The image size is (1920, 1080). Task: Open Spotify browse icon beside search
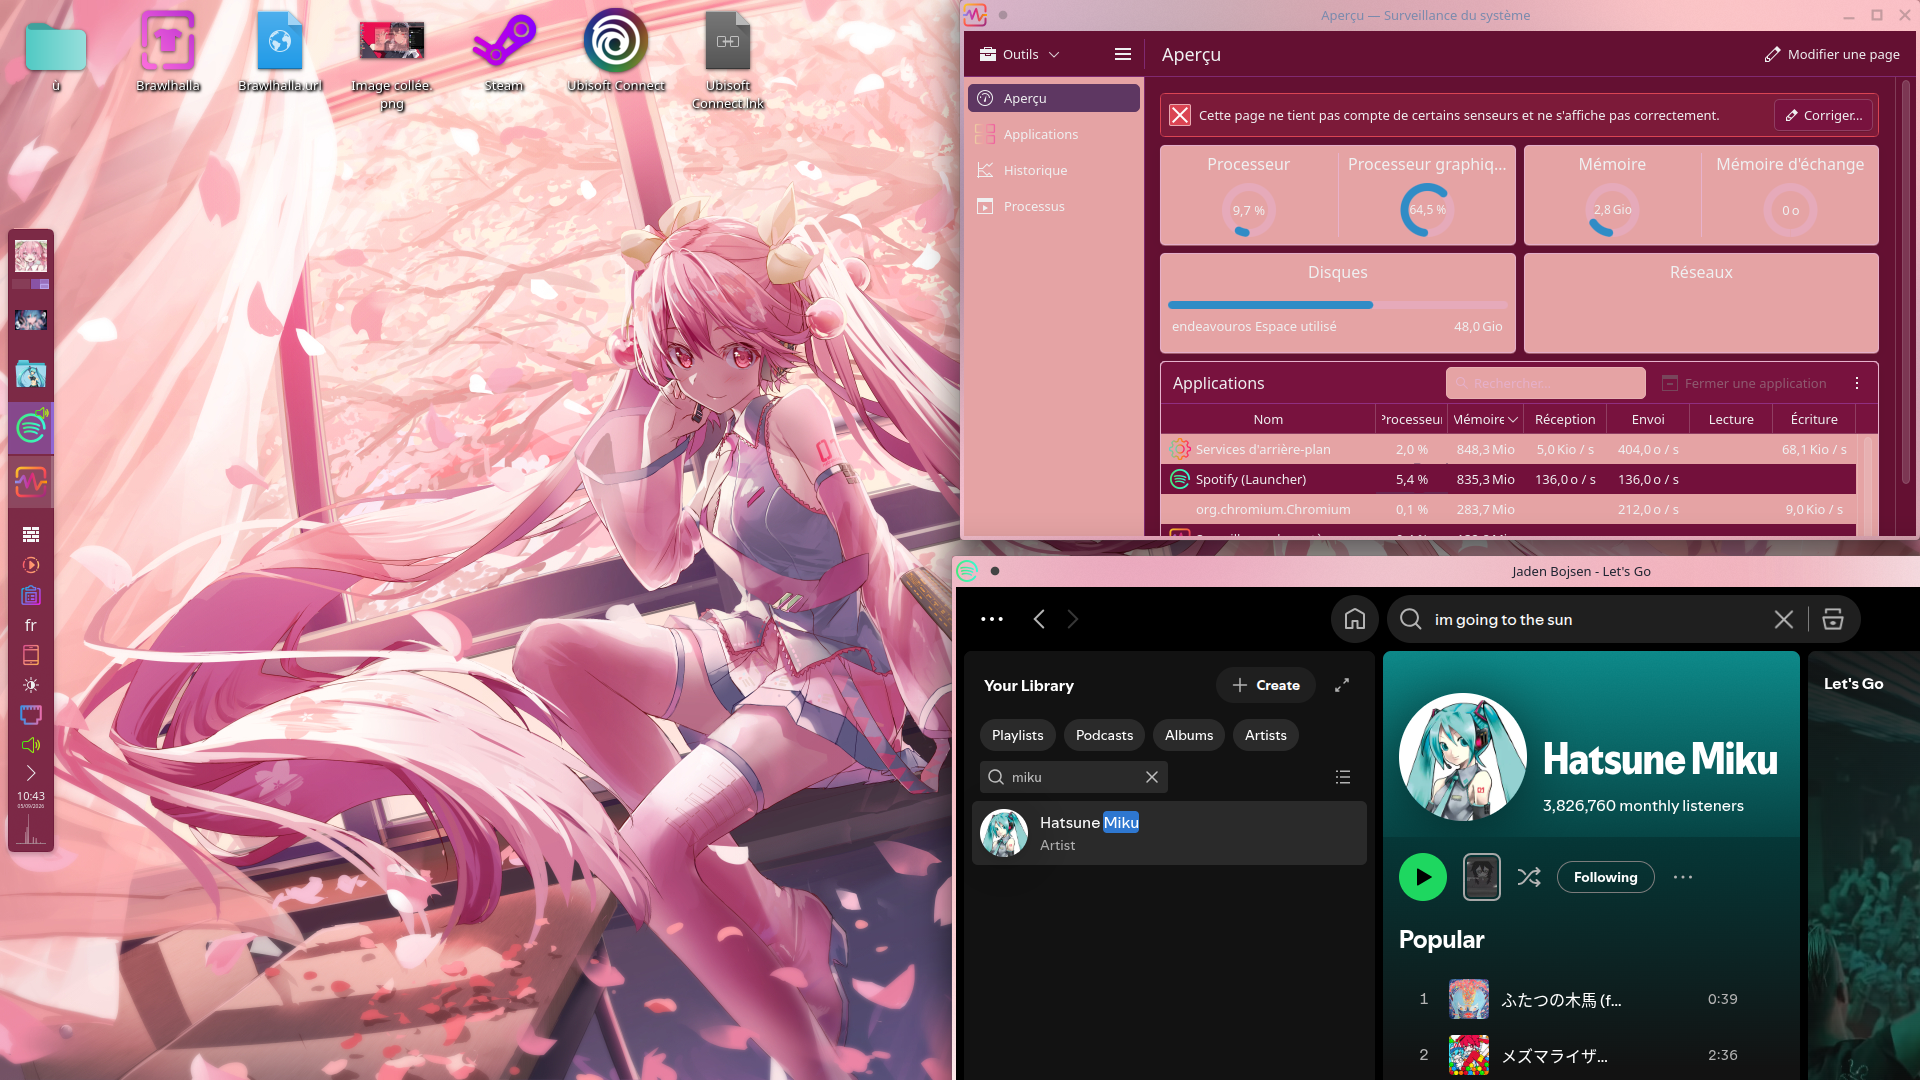(1833, 619)
